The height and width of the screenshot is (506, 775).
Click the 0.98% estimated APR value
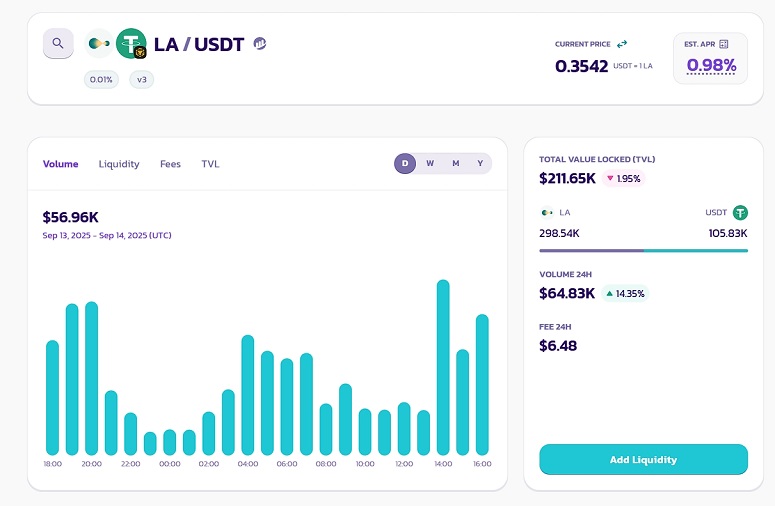pyautogui.click(x=711, y=66)
